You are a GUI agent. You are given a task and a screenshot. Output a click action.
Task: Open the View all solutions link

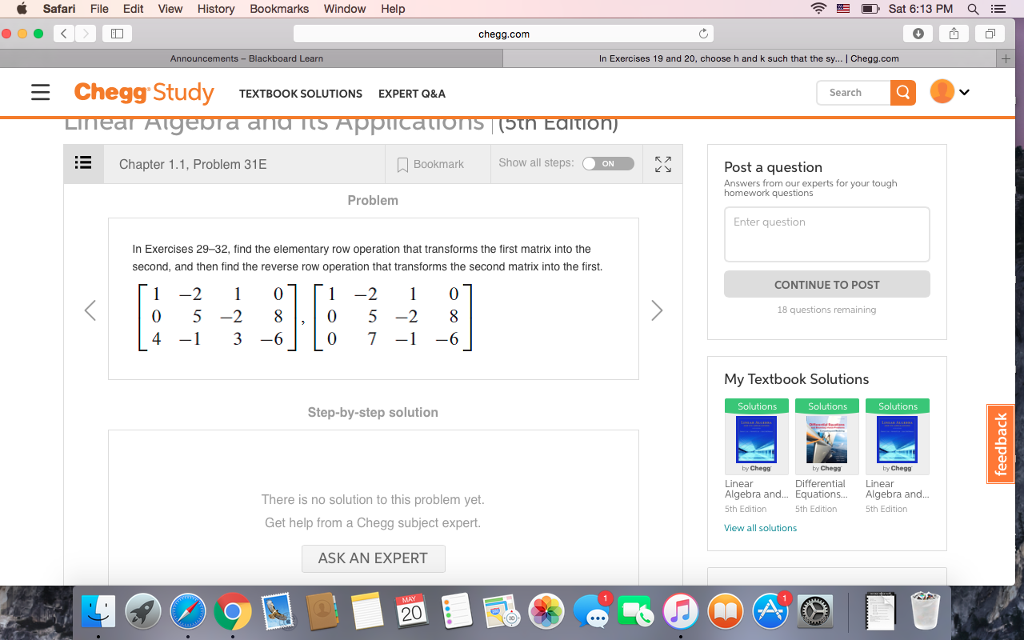(x=760, y=527)
